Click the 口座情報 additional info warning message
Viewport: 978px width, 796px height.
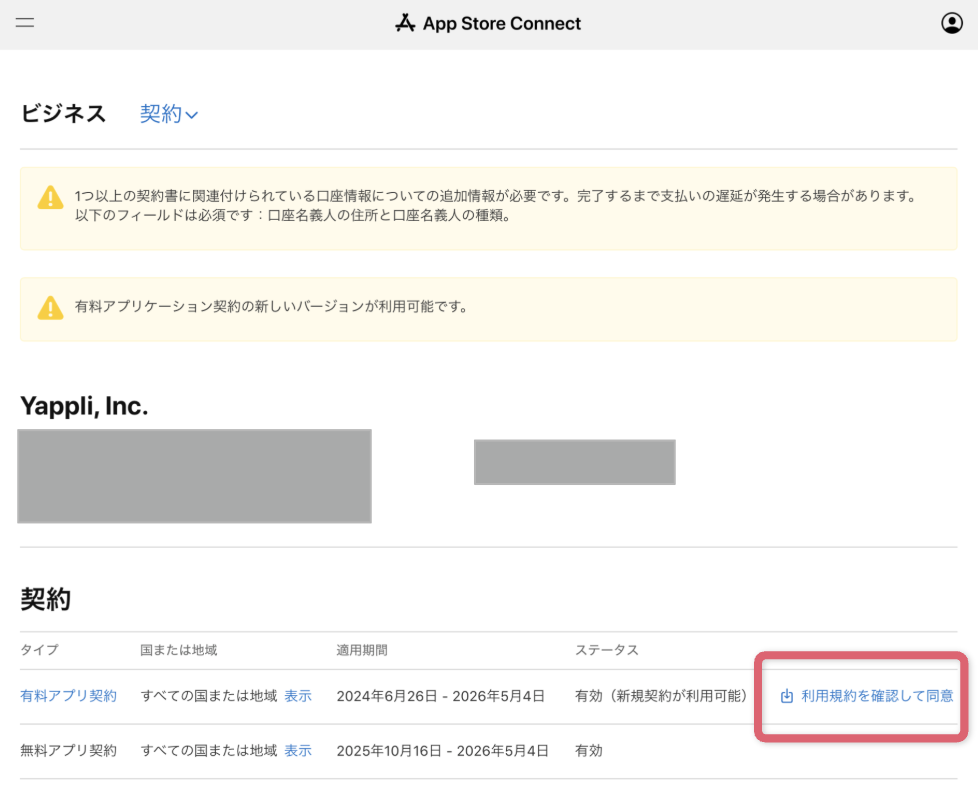click(497, 206)
